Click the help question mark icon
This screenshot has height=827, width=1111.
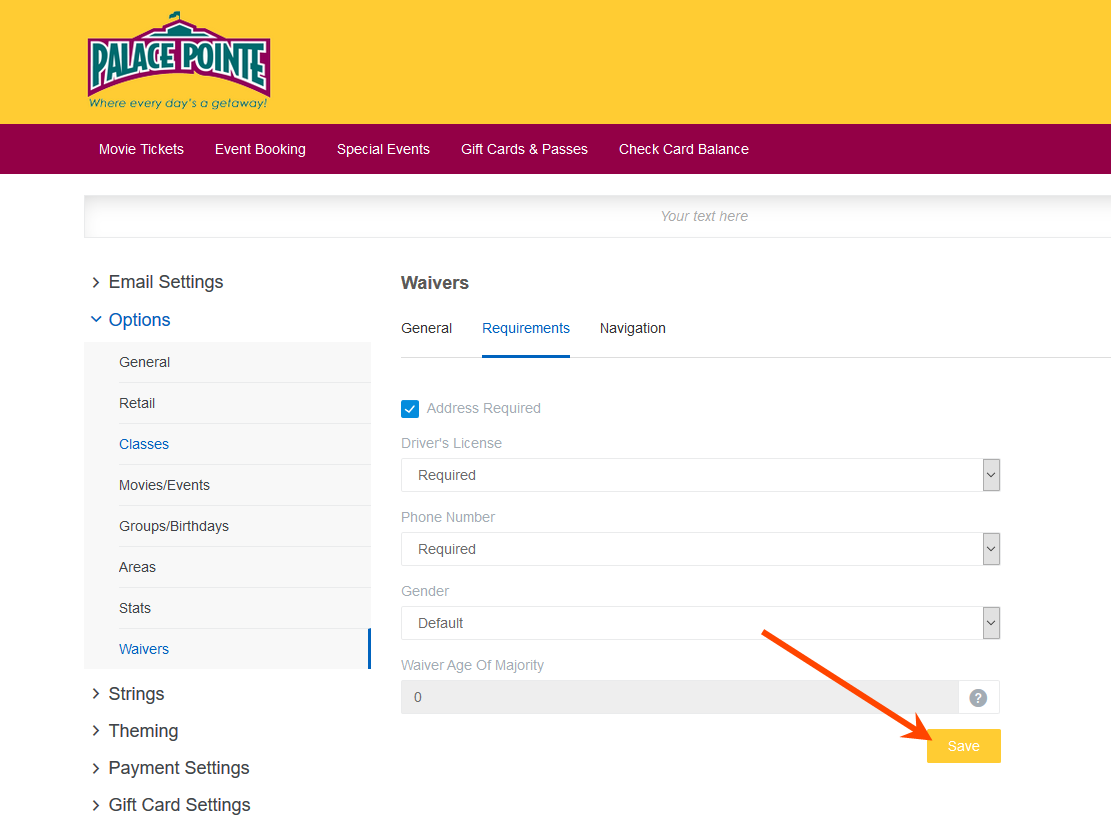pos(978,697)
